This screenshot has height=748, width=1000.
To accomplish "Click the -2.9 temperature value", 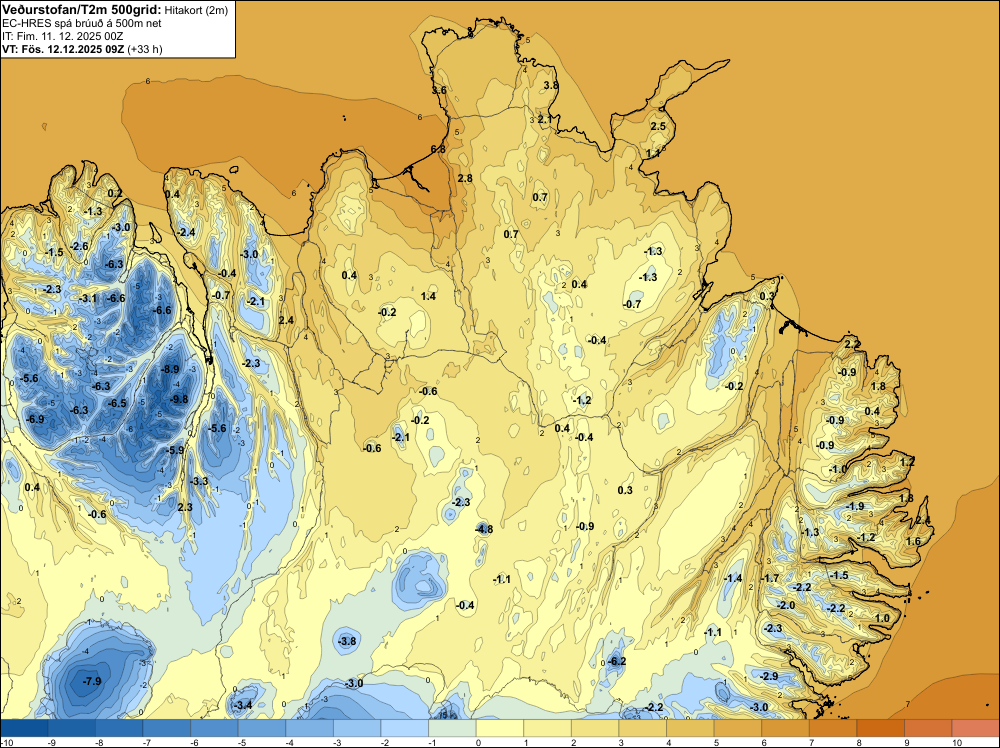I will click(769, 676).
